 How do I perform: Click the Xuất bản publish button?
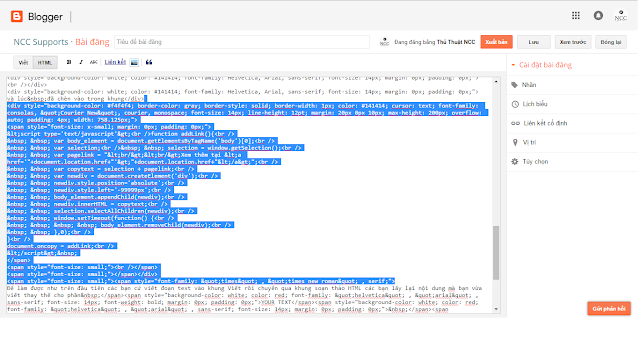coord(496,42)
